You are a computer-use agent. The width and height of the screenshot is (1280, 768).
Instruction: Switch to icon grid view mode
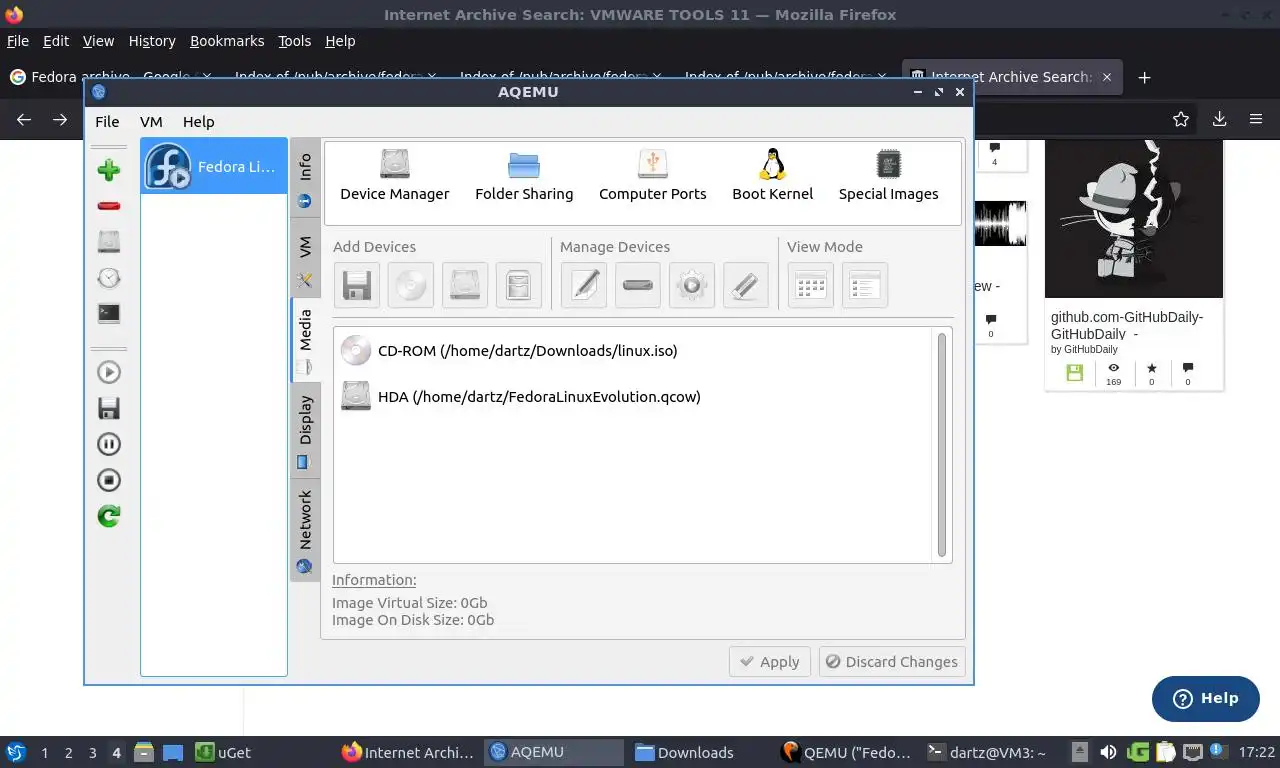[x=811, y=286]
